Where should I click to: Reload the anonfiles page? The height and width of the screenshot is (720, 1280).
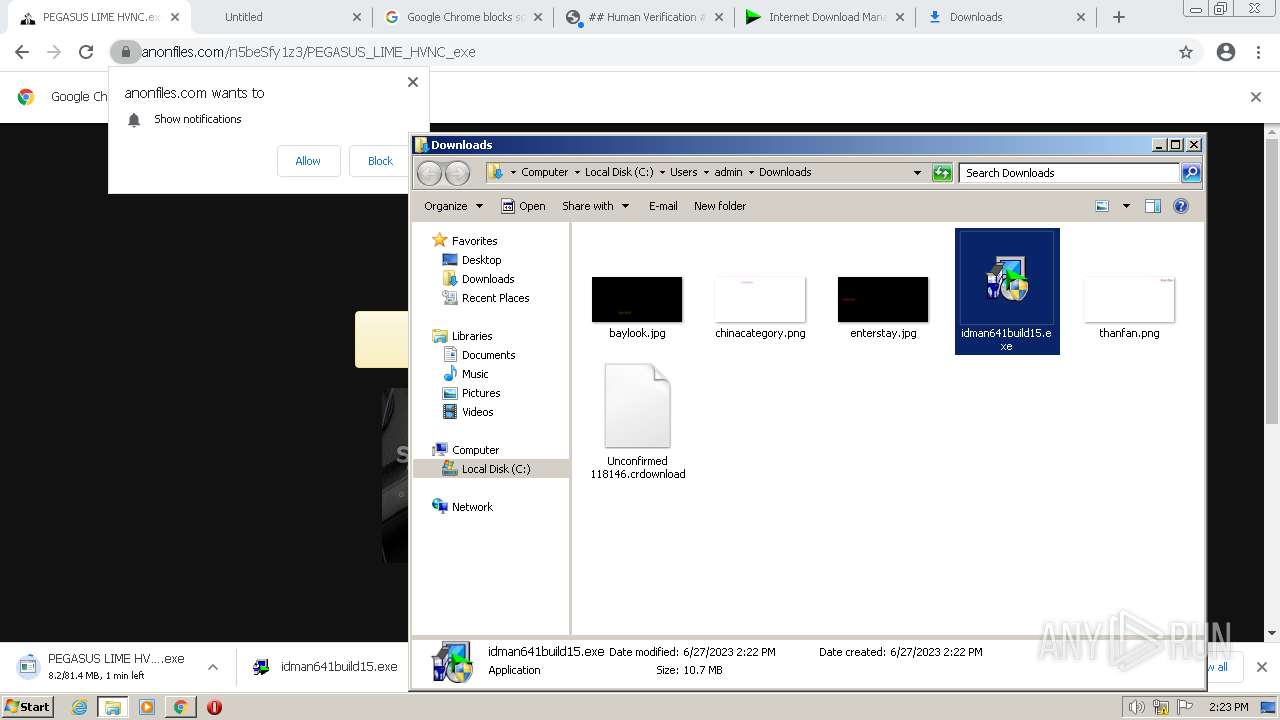(x=86, y=52)
